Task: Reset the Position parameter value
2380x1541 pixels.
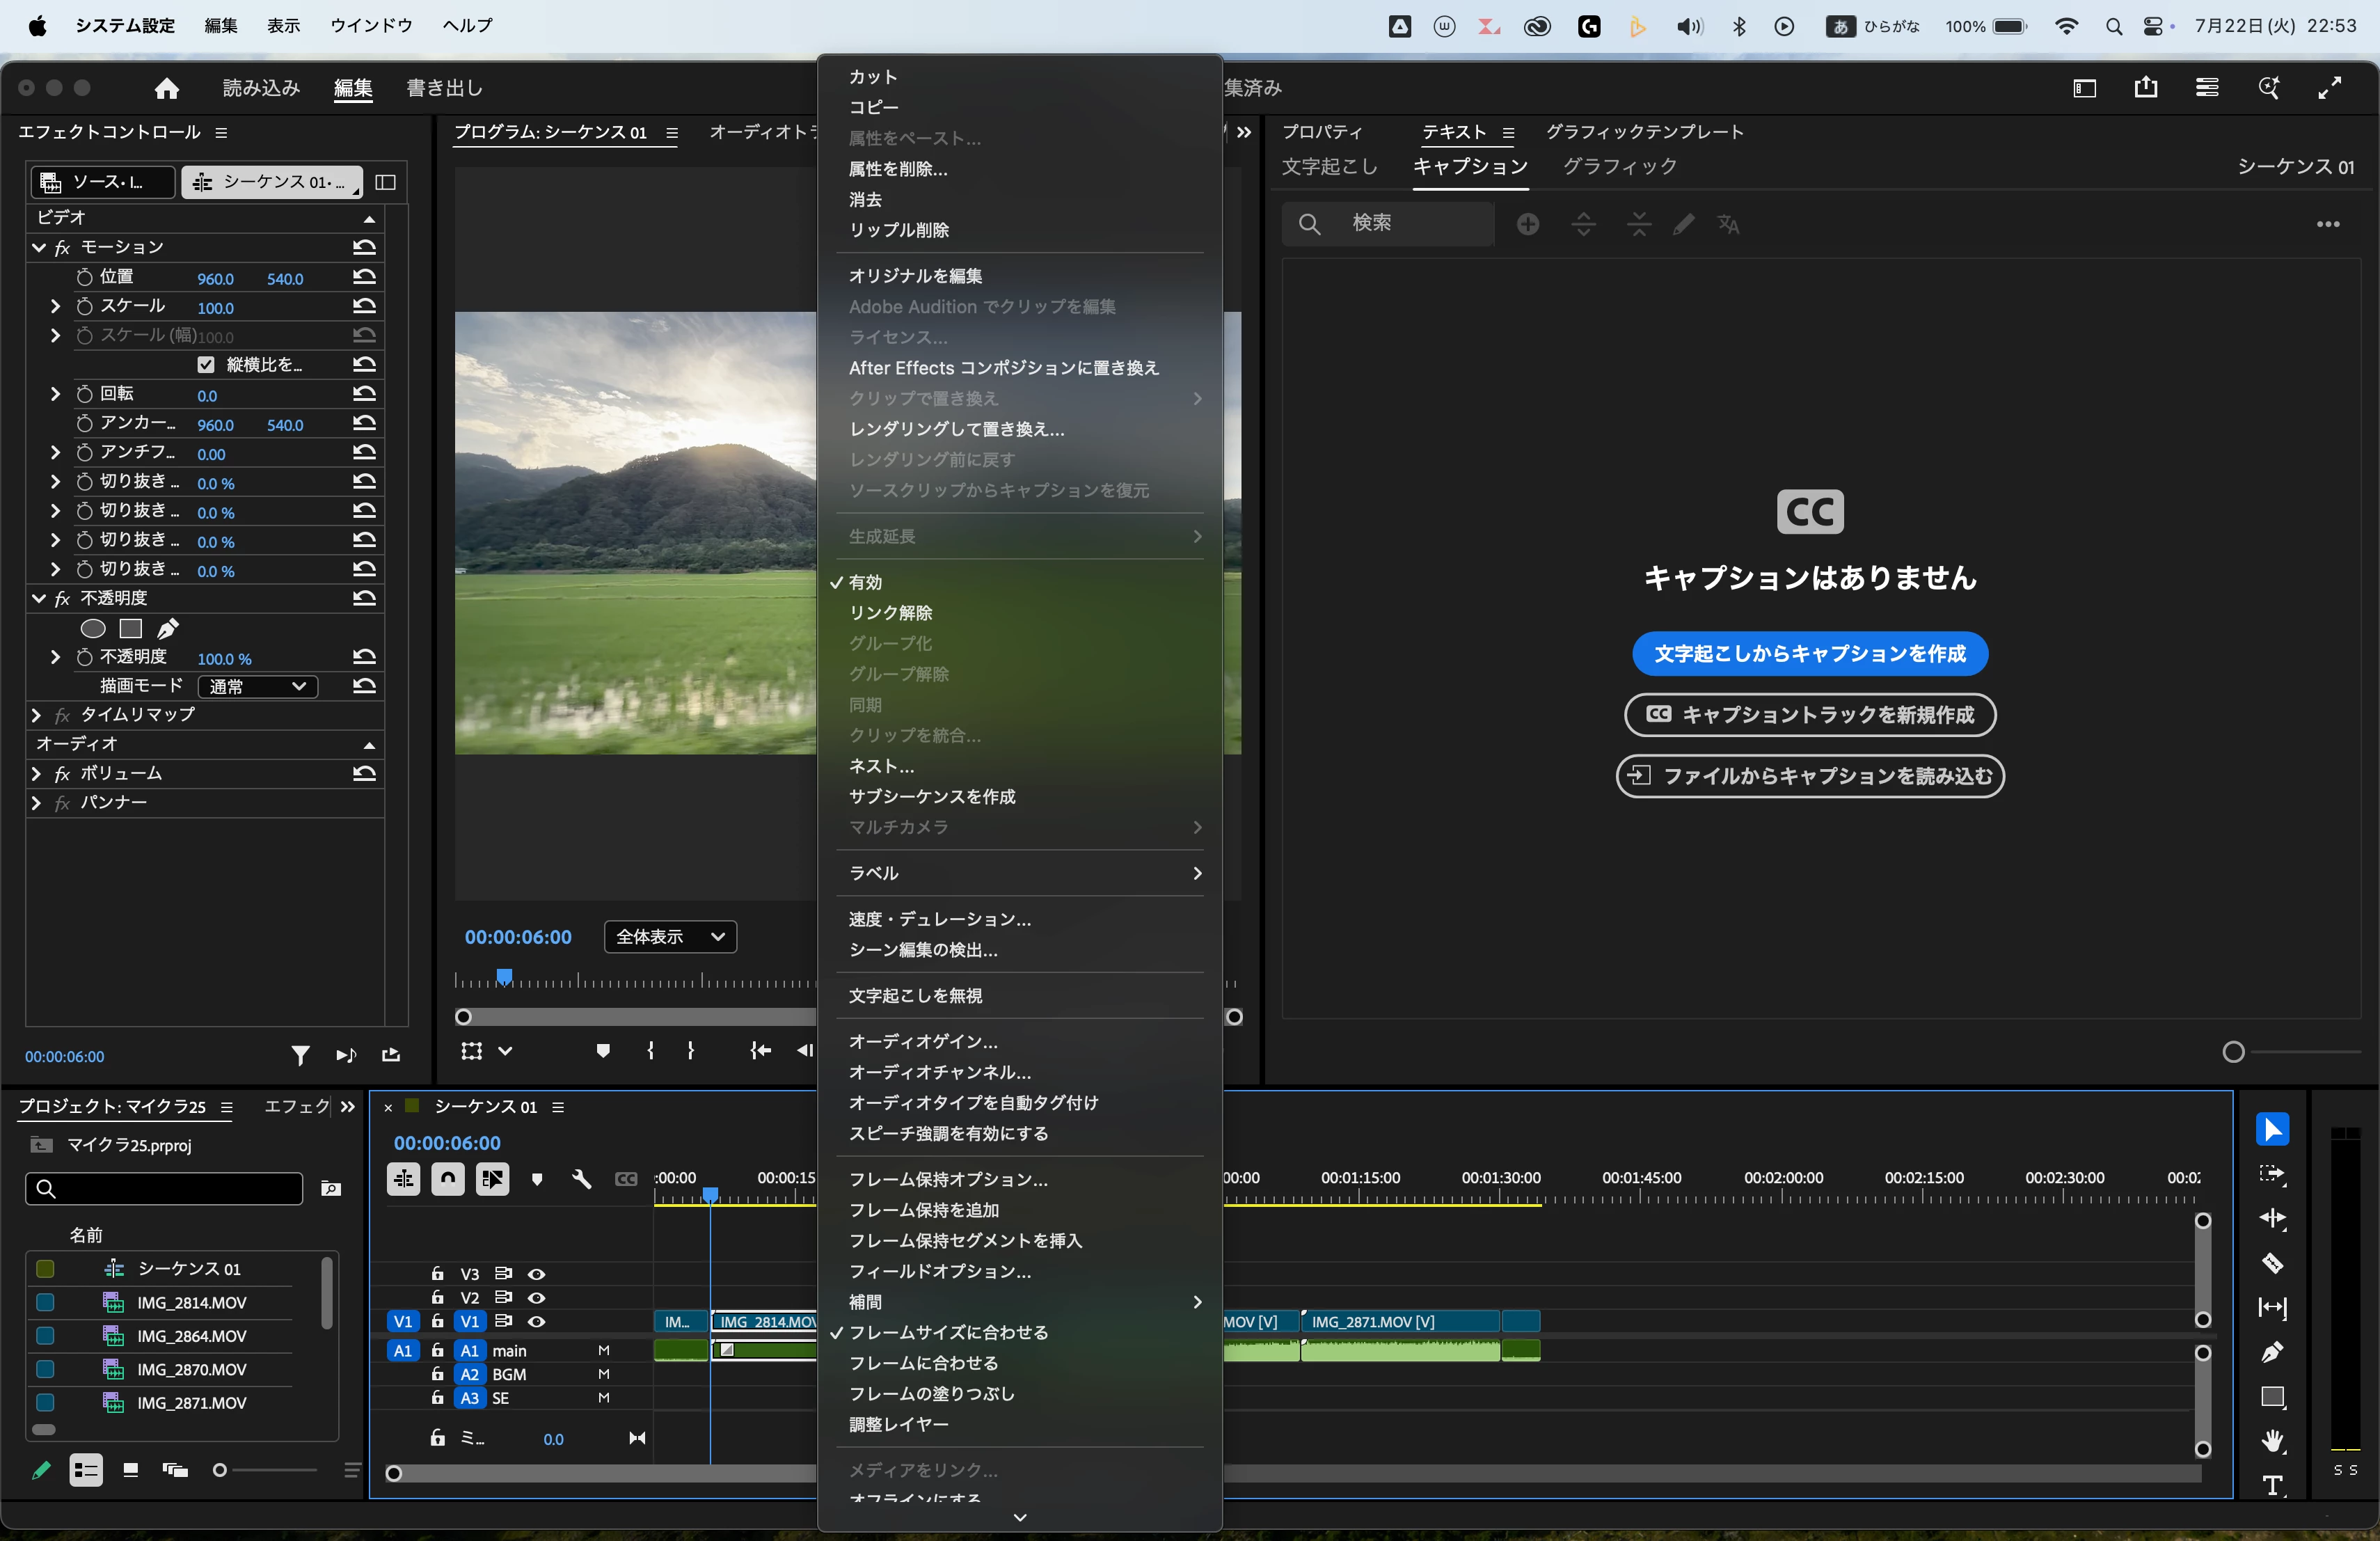Action: click(364, 277)
